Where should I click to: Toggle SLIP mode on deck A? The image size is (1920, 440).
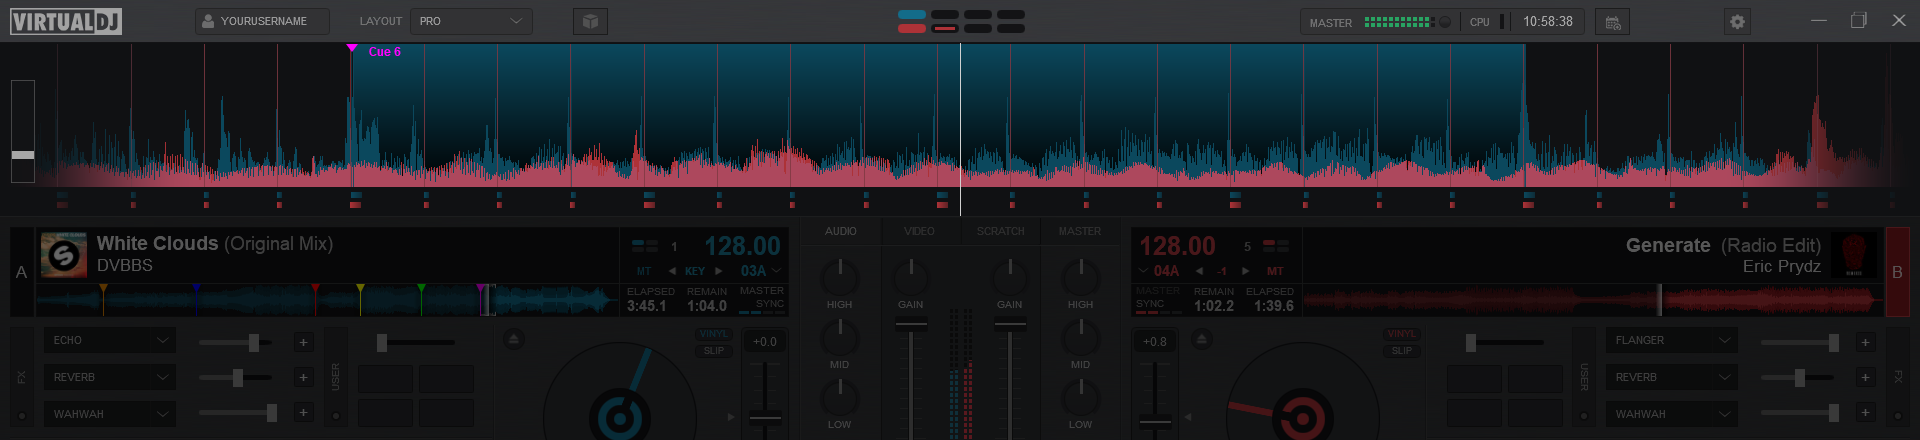713,351
